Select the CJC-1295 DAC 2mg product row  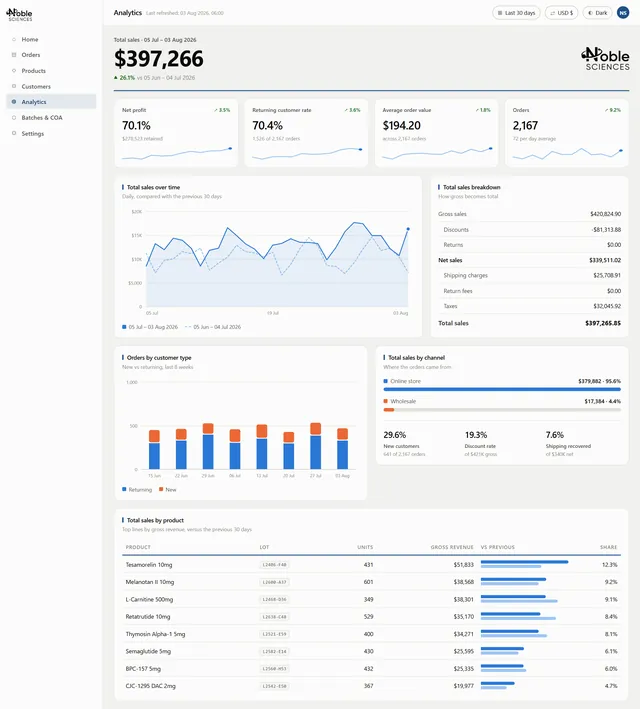(371, 686)
